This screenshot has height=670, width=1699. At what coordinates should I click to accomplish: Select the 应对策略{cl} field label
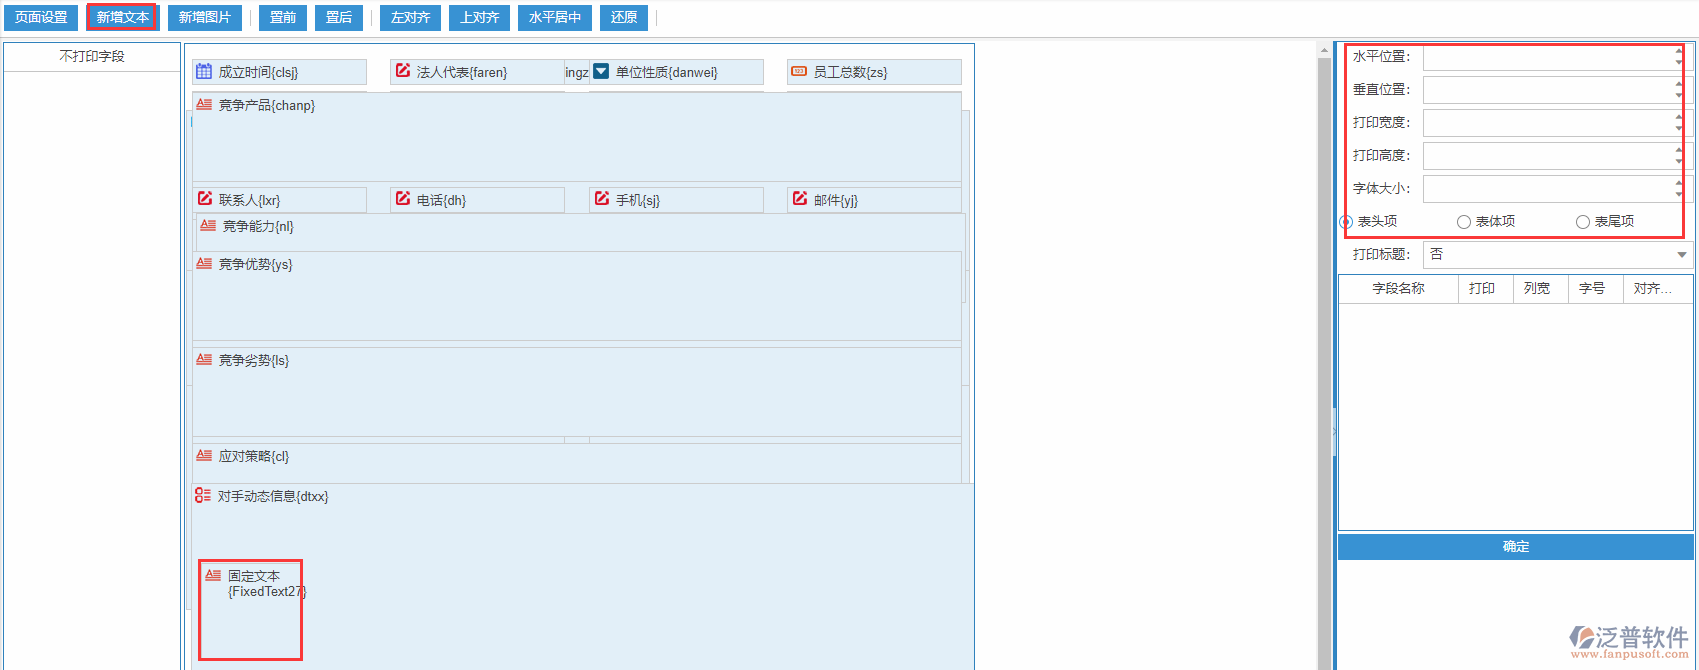(254, 456)
